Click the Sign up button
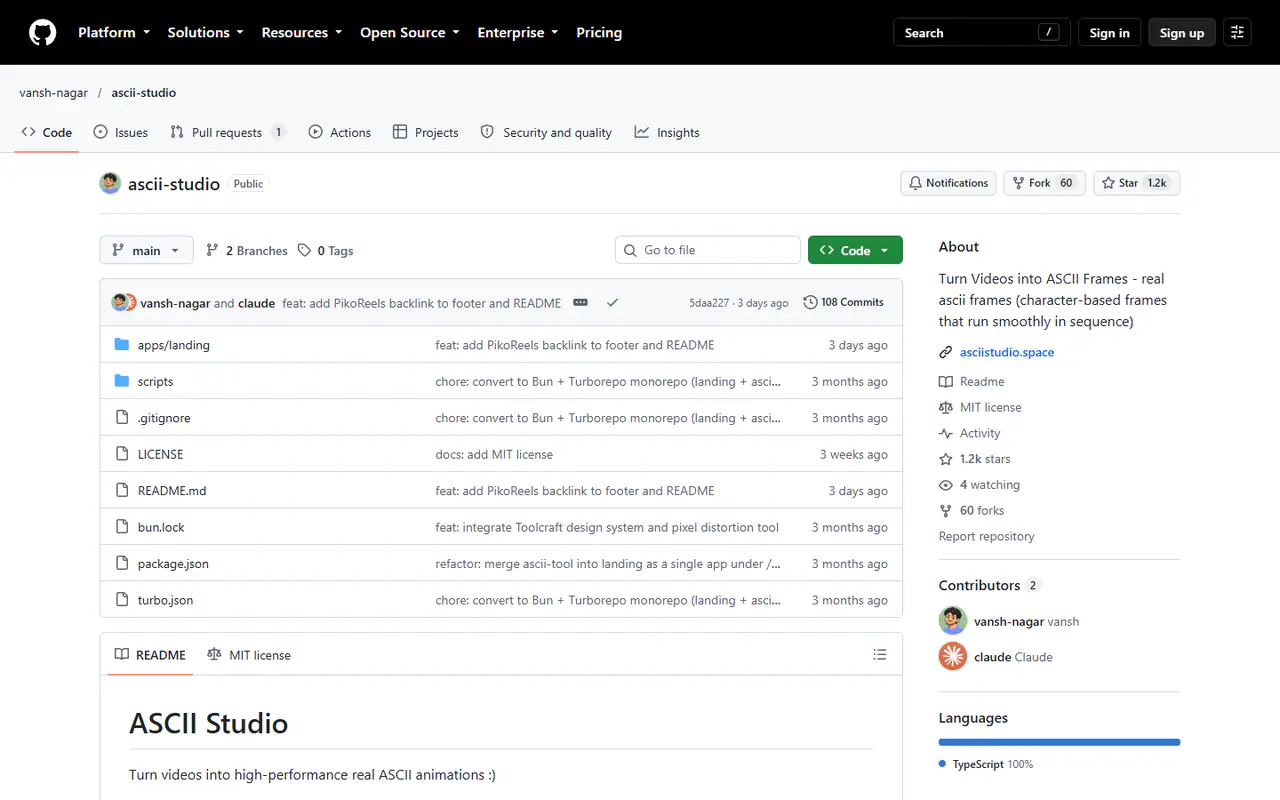Viewport: 1280px width, 800px height. [1182, 33]
